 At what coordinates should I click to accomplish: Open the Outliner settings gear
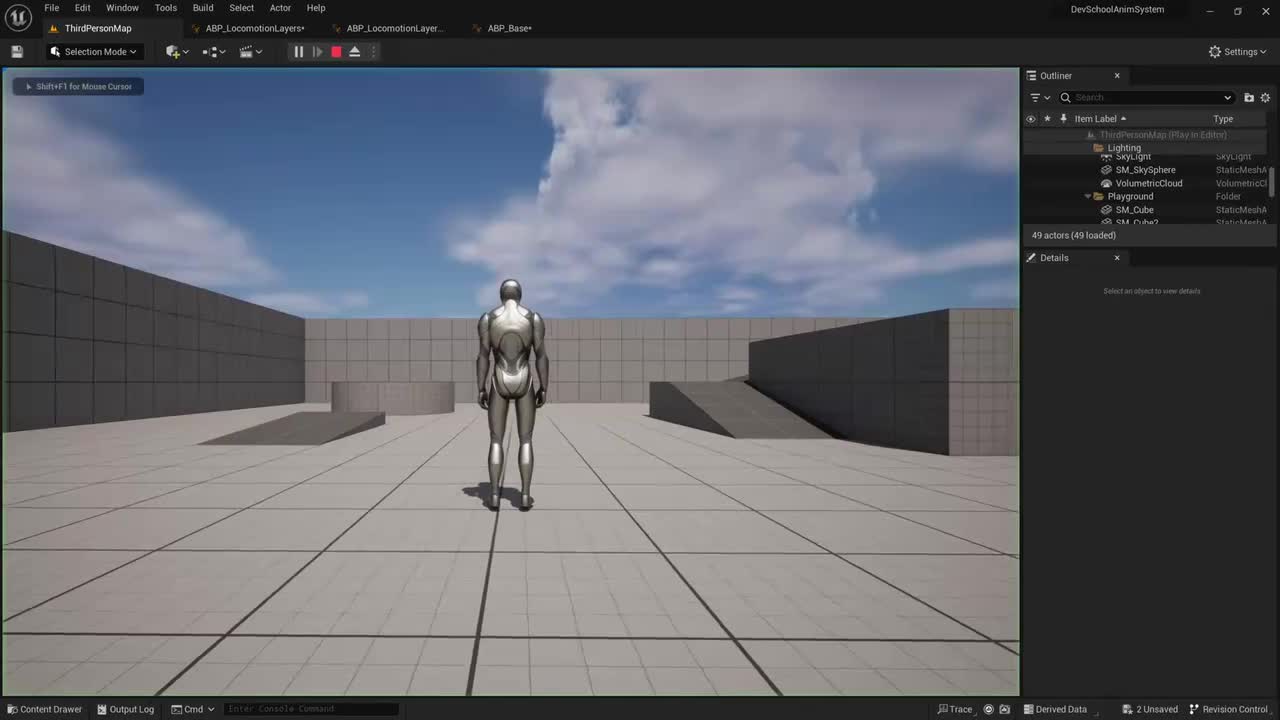(x=1265, y=98)
